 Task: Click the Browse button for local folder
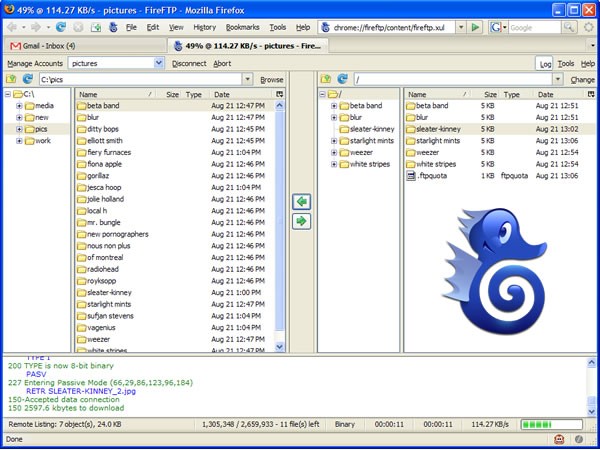point(272,80)
